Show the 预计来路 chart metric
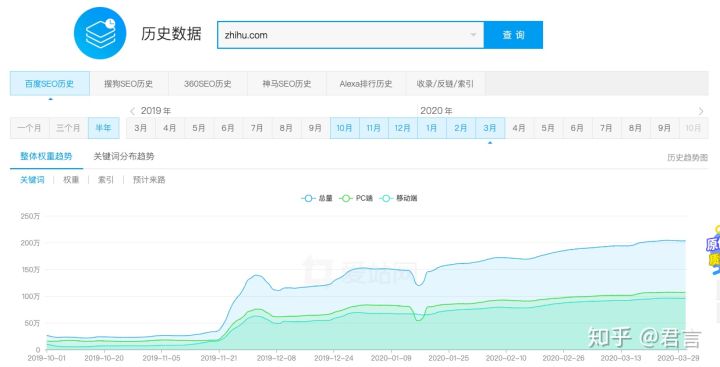 149,180
